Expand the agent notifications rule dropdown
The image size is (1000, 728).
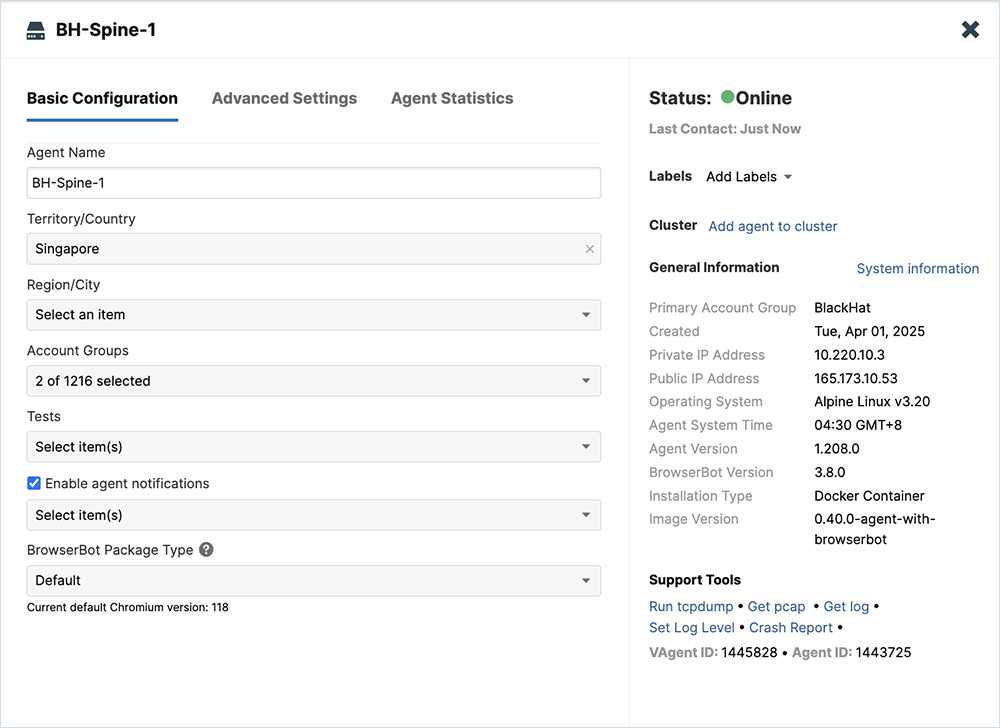313,515
